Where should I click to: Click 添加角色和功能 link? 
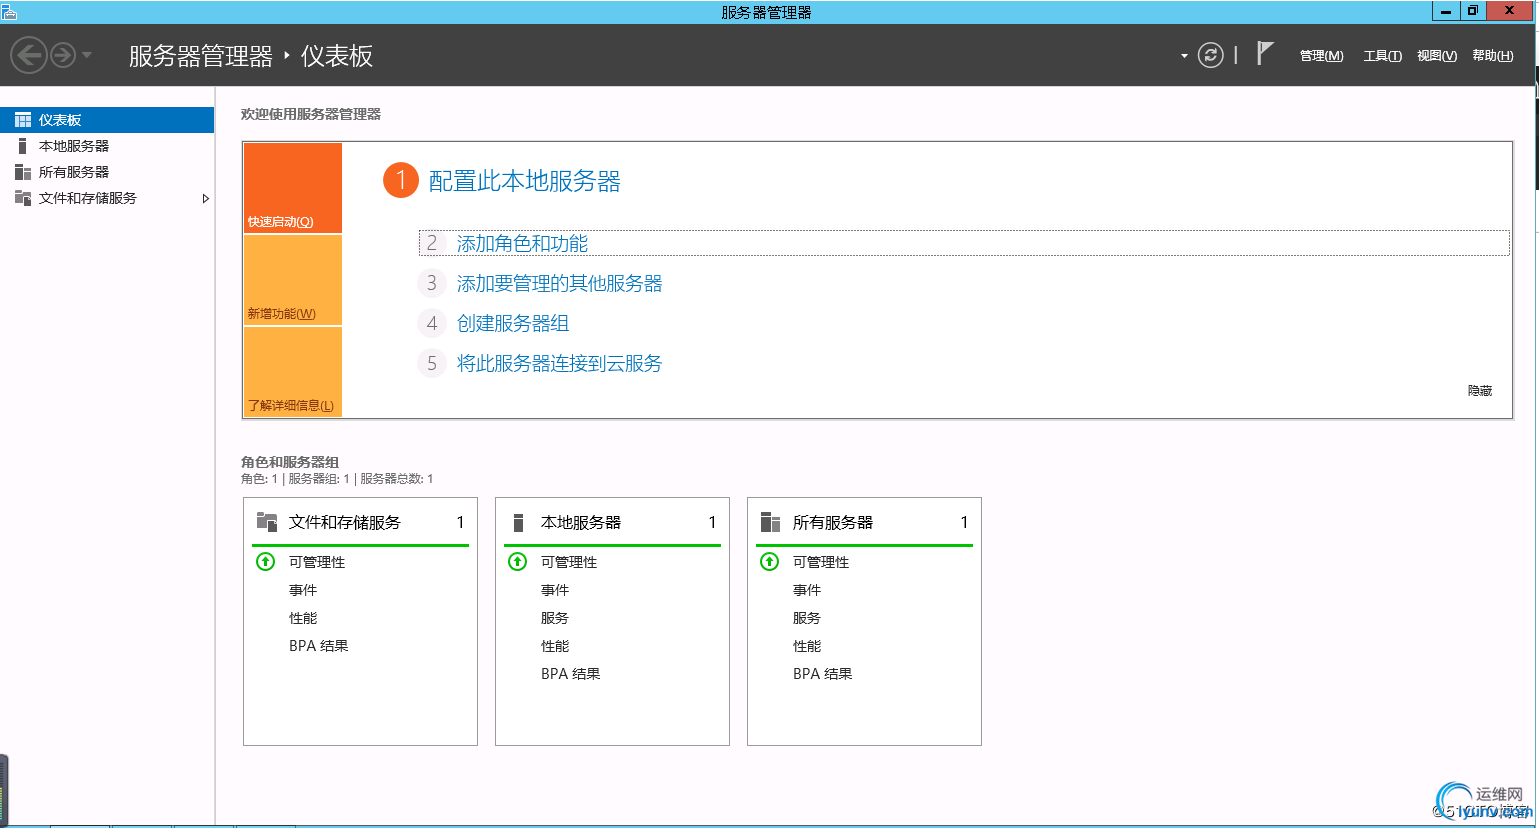tap(522, 243)
